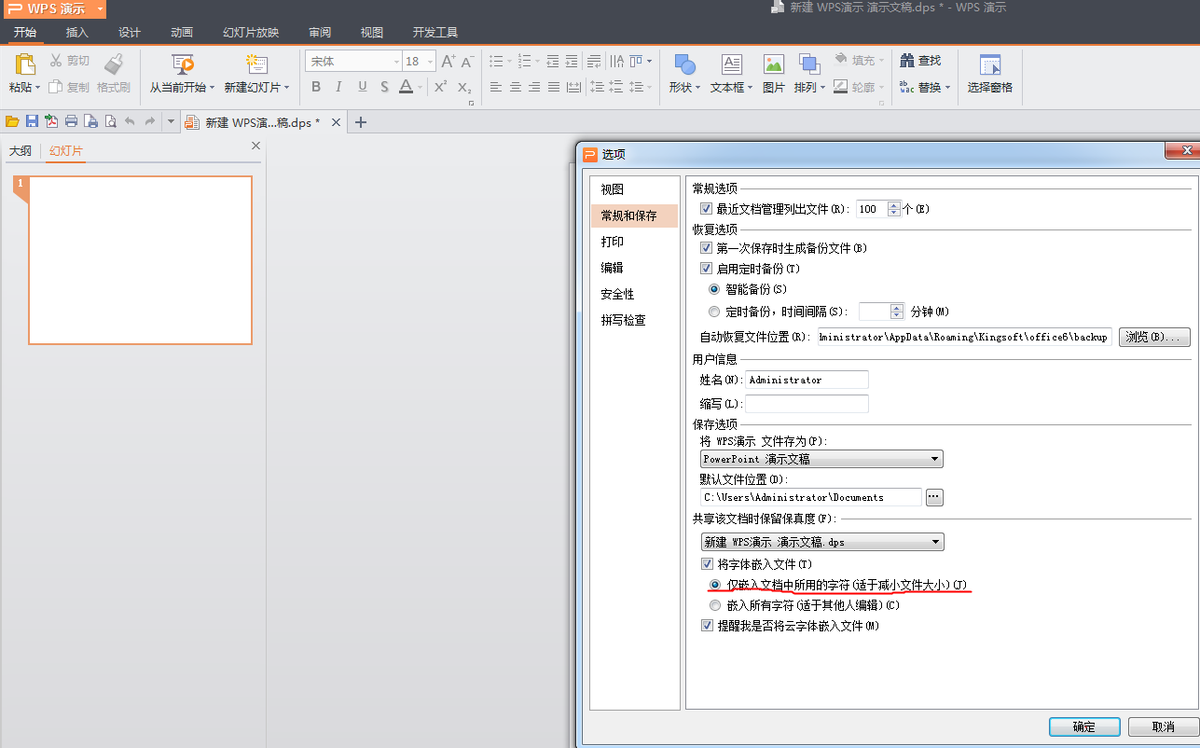Select 嵌入所有字符 radio option

[714, 605]
